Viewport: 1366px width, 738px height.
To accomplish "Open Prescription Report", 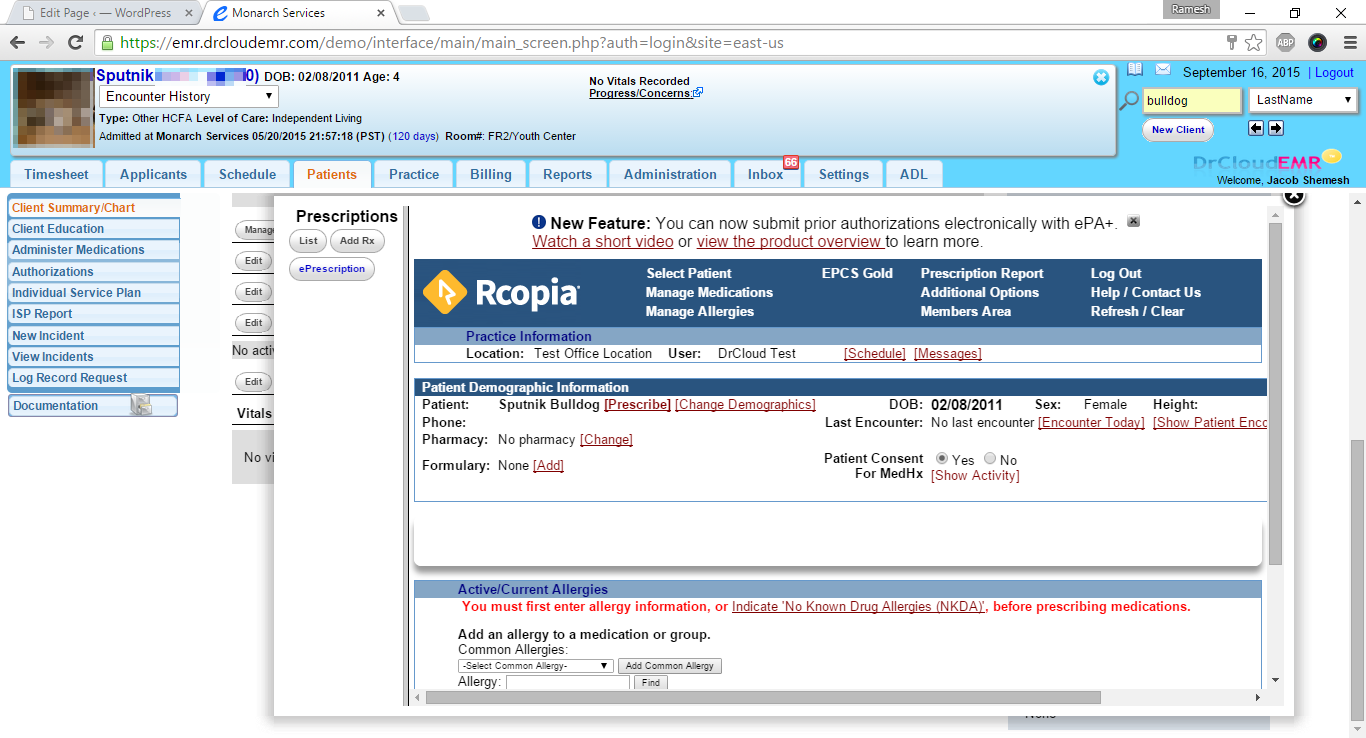I will click(982, 274).
